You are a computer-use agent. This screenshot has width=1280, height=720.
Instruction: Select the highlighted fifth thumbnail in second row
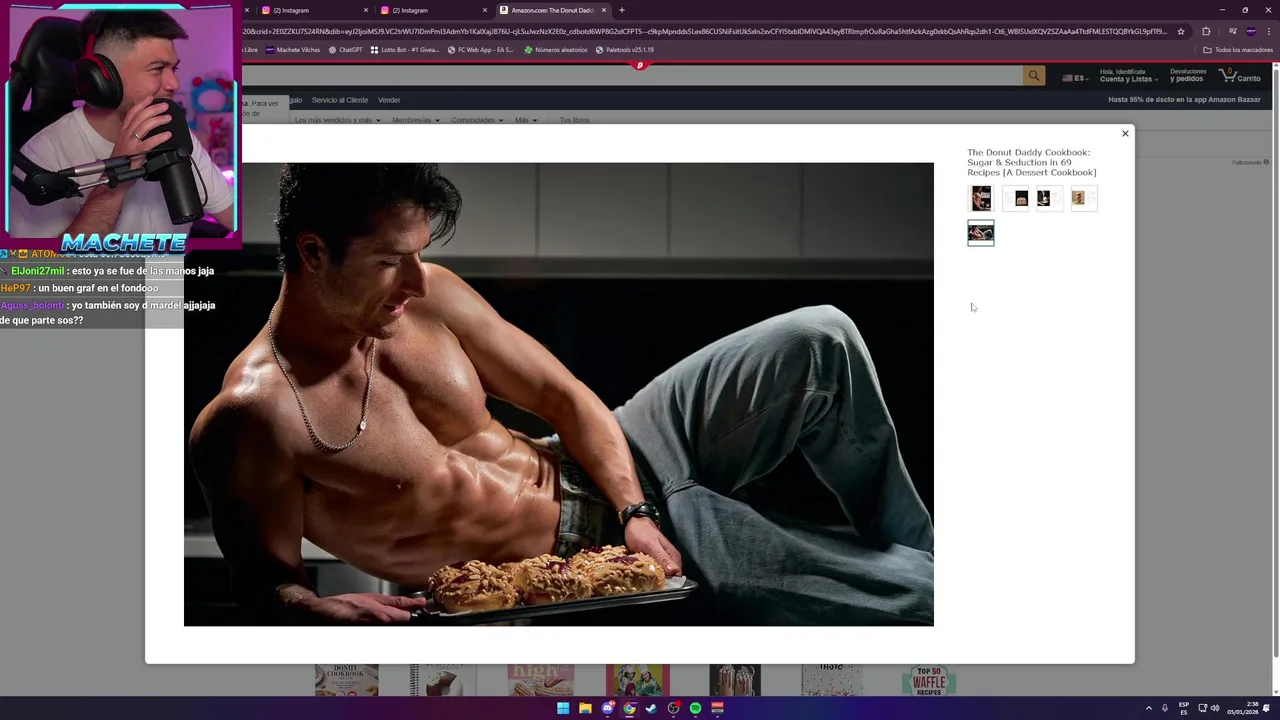981,233
